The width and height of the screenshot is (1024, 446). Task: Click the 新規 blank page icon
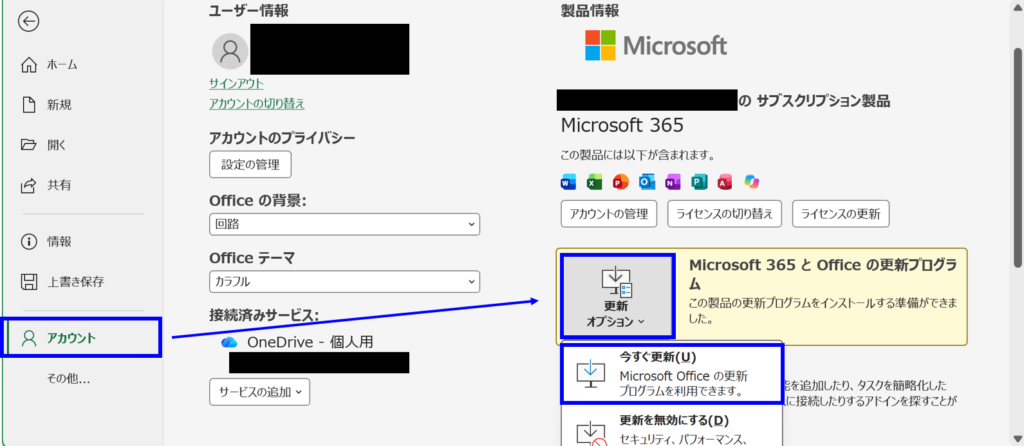[x=29, y=104]
